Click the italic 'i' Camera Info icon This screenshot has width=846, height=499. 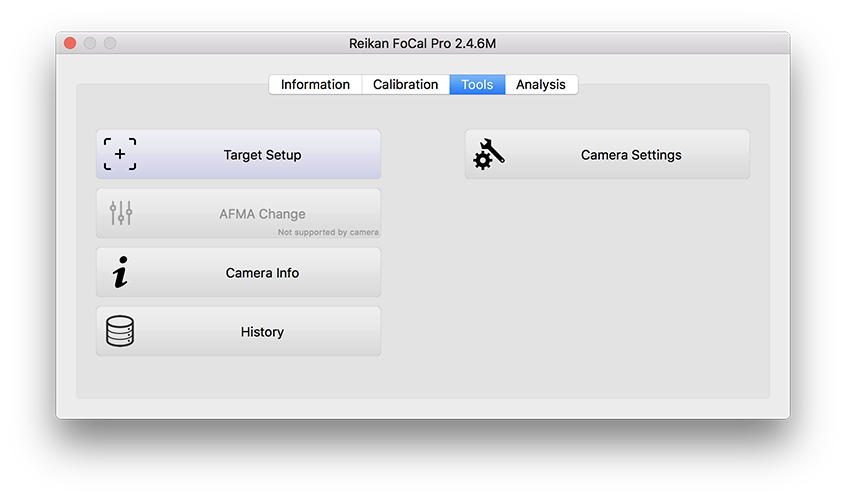120,272
